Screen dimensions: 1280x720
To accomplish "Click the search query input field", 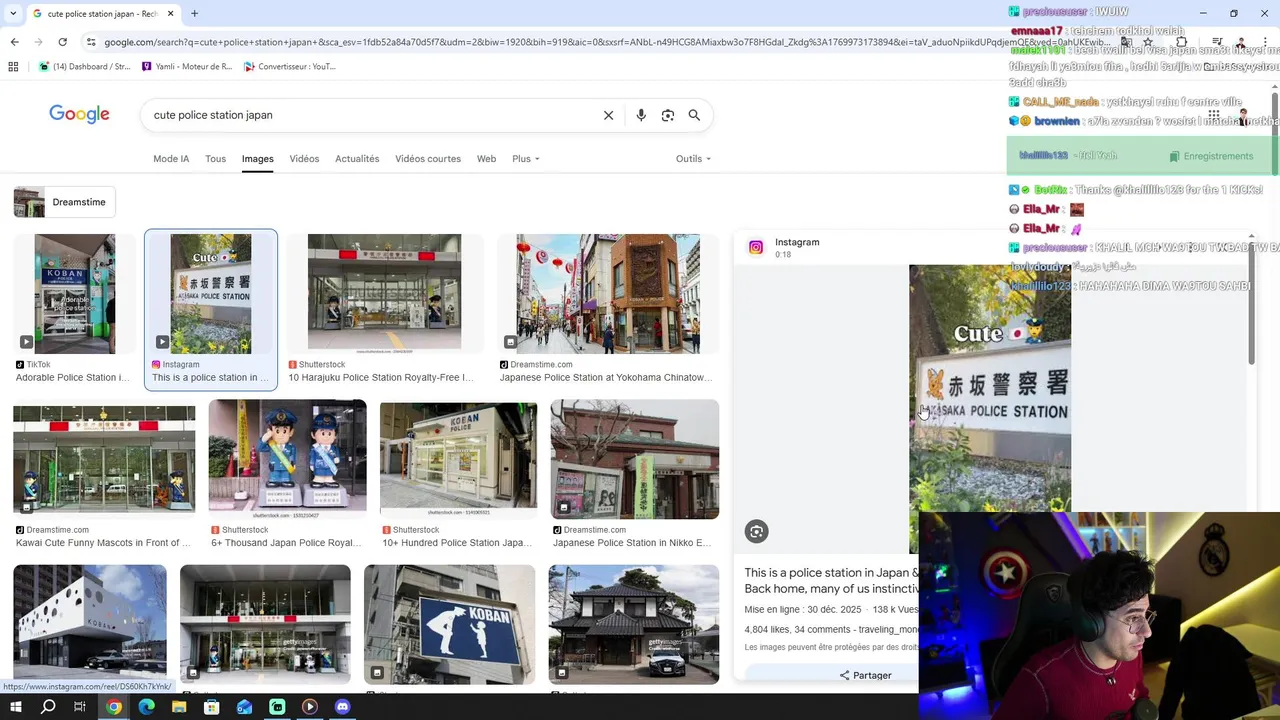I will pyautogui.click(x=370, y=115).
